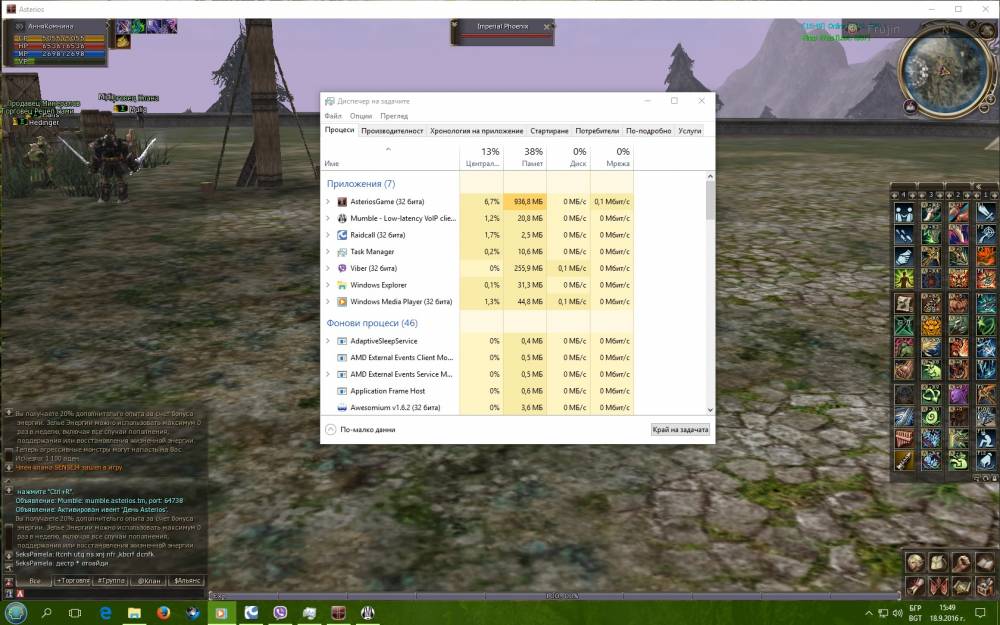Switch to the По-подробно tab
Screen dimensions: 1000x625
(649, 131)
